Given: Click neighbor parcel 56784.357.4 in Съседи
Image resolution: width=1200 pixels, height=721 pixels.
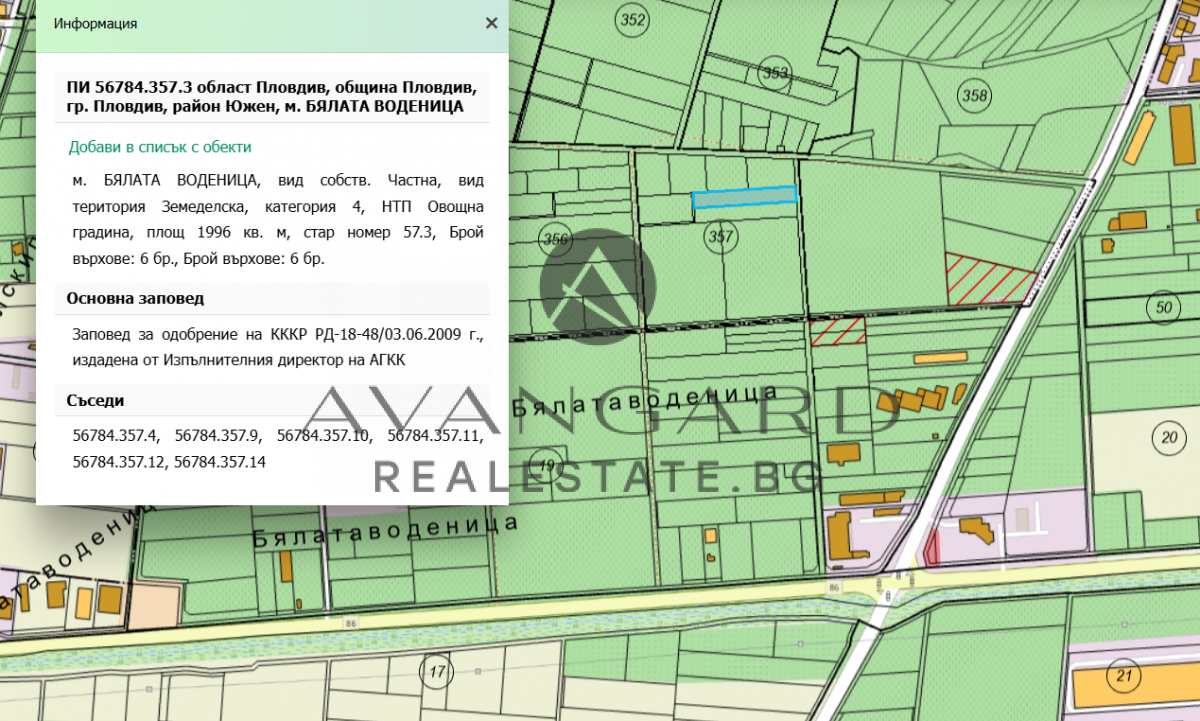Looking at the screenshot, I should tap(116, 436).
